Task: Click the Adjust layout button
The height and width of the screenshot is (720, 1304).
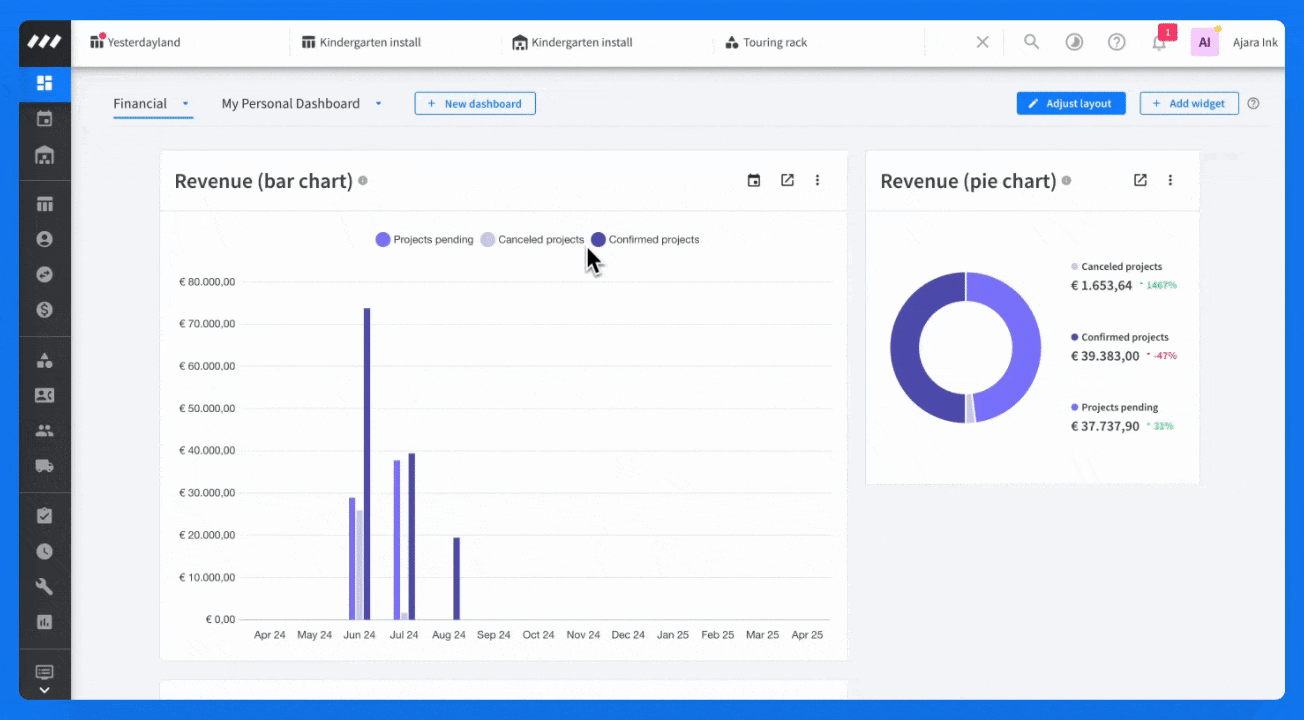Action: pos(1071,103)
